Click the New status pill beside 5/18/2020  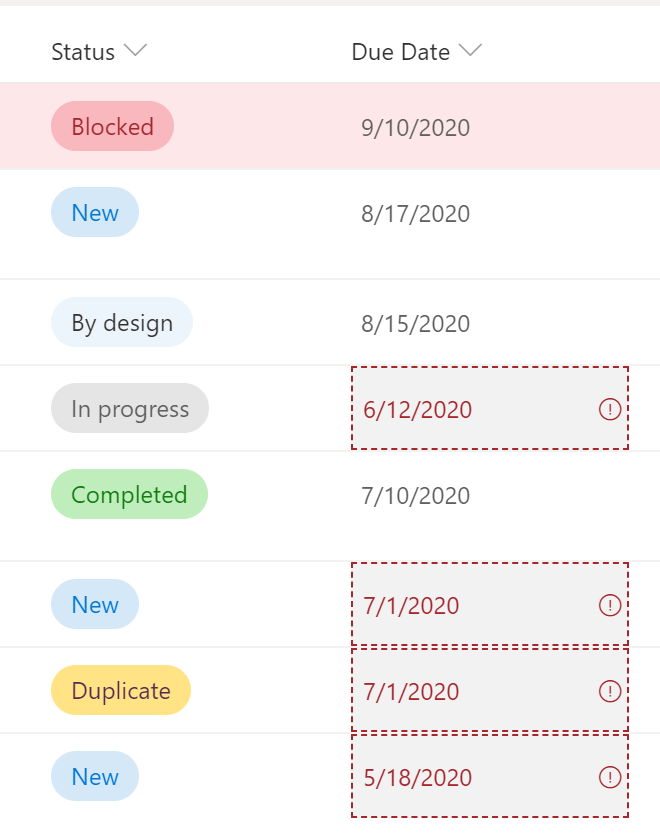click(95, 777)
